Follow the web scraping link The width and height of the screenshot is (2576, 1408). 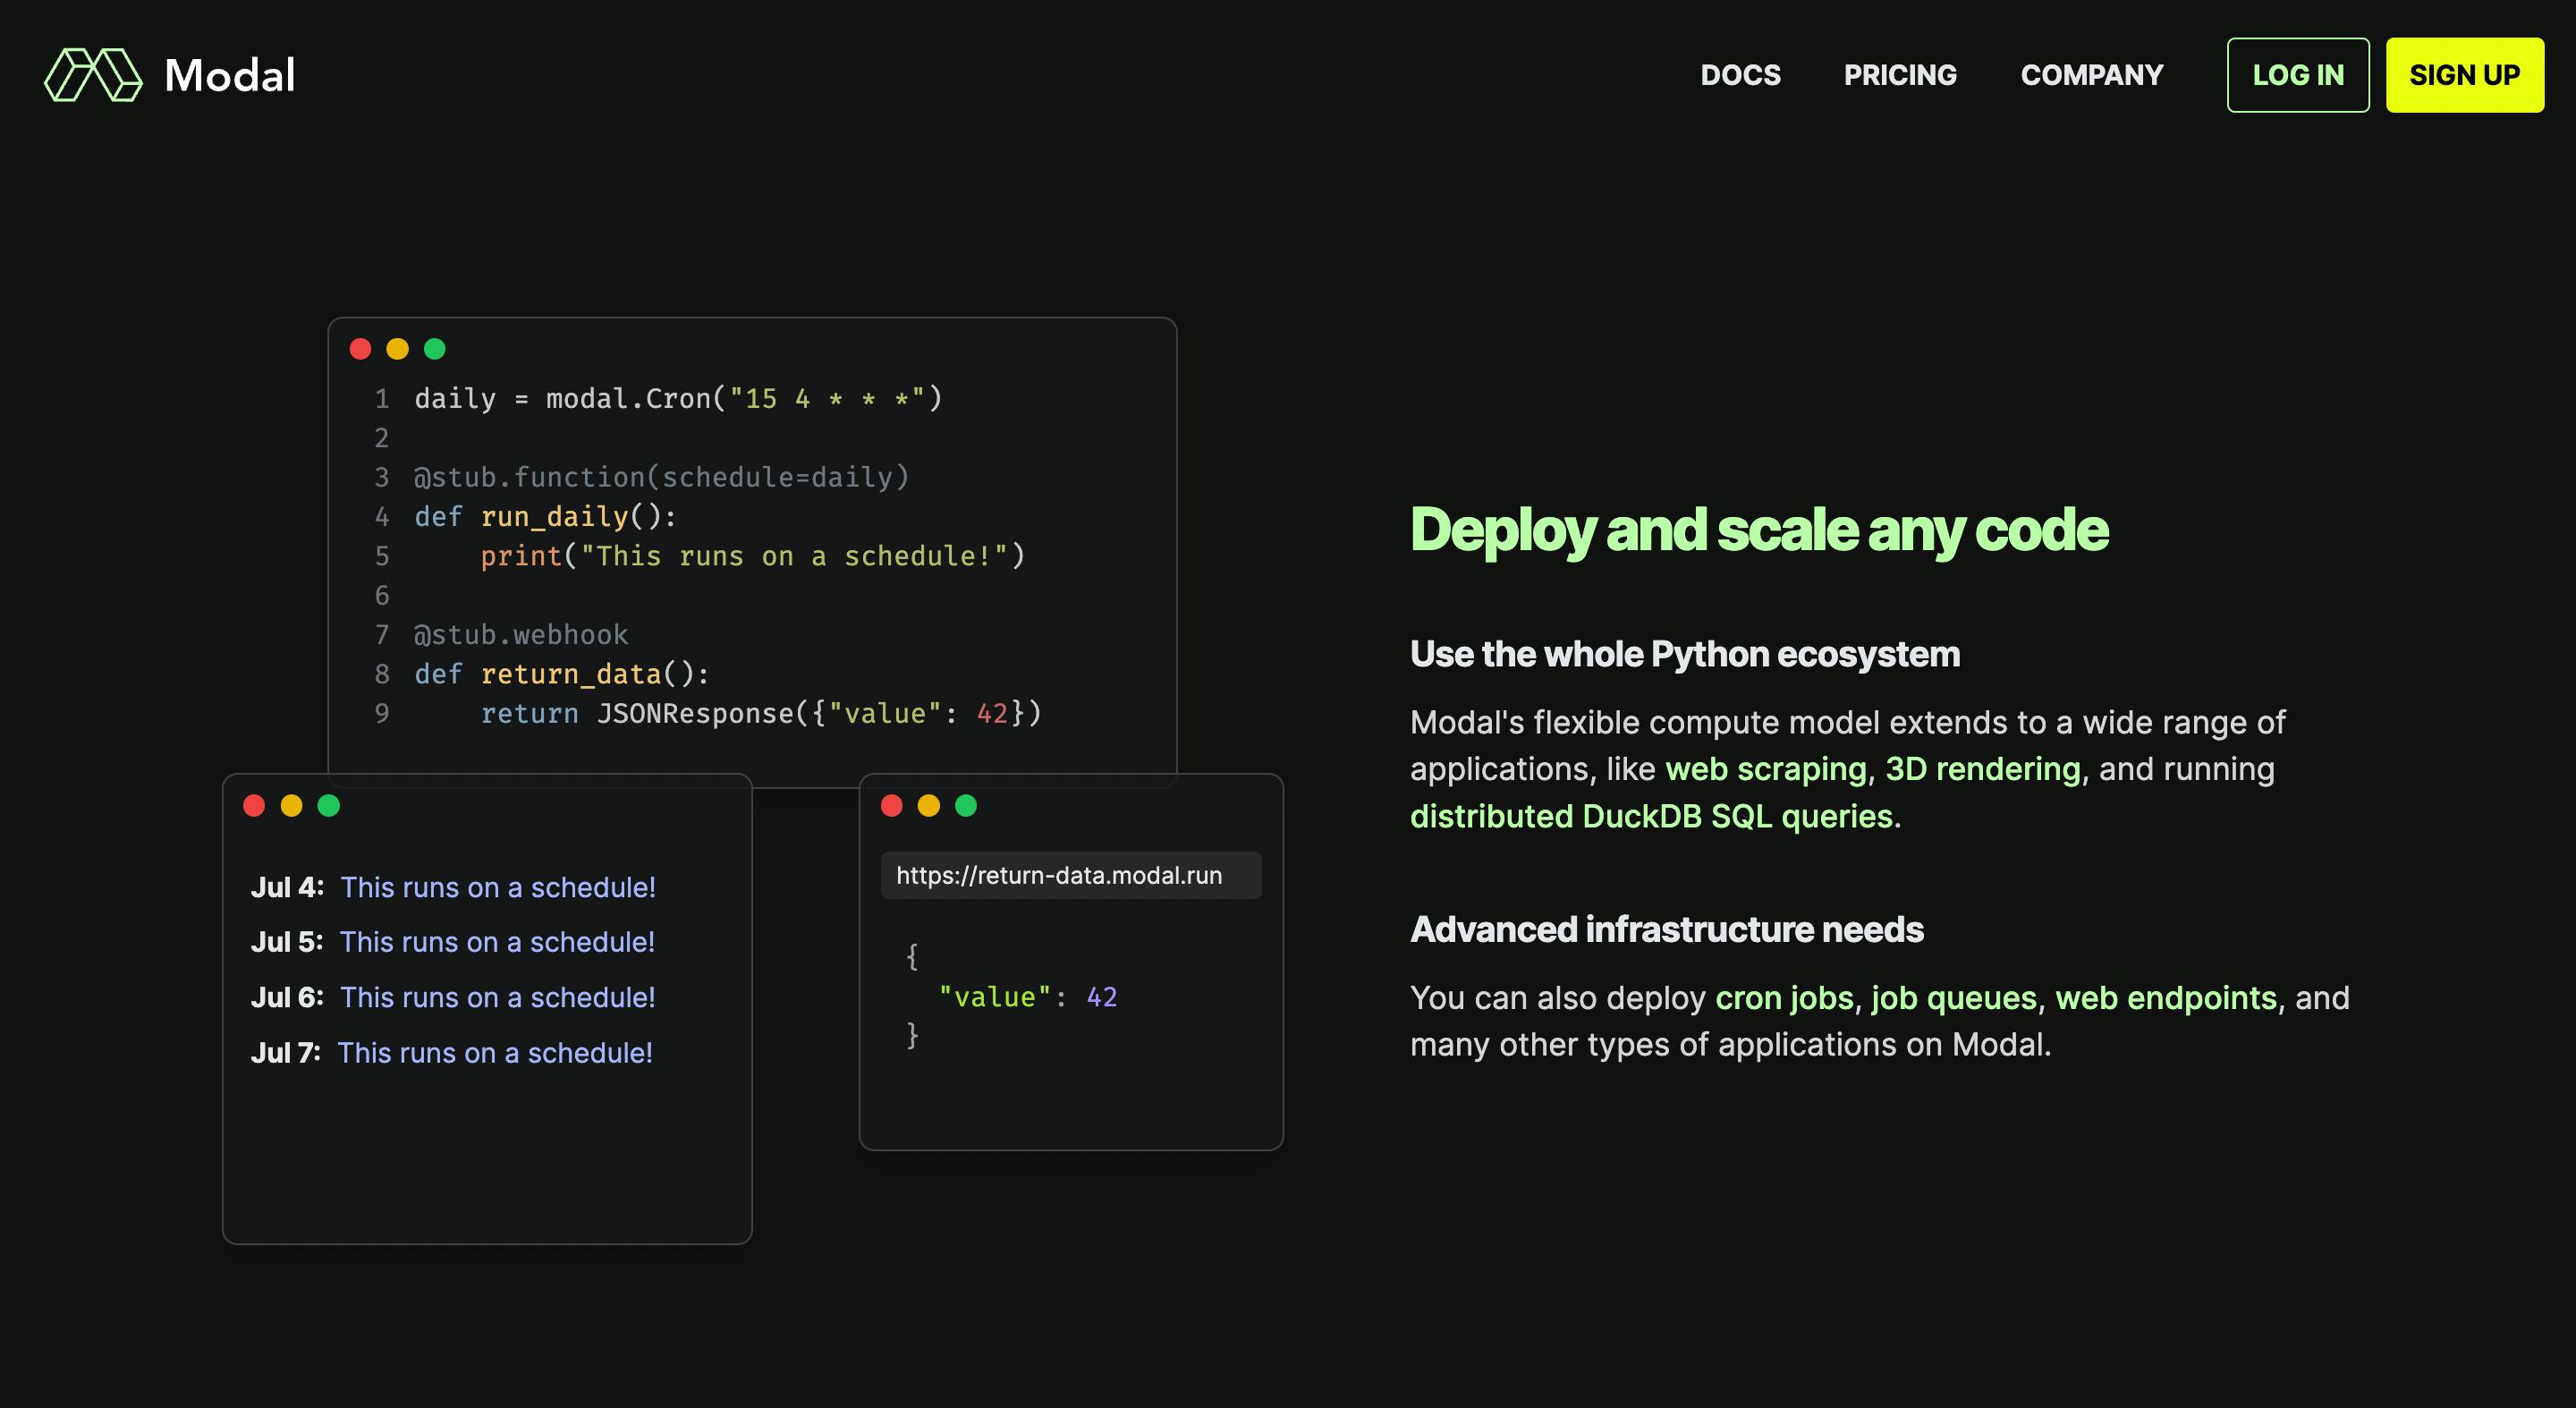click(x=1766, y=769)
